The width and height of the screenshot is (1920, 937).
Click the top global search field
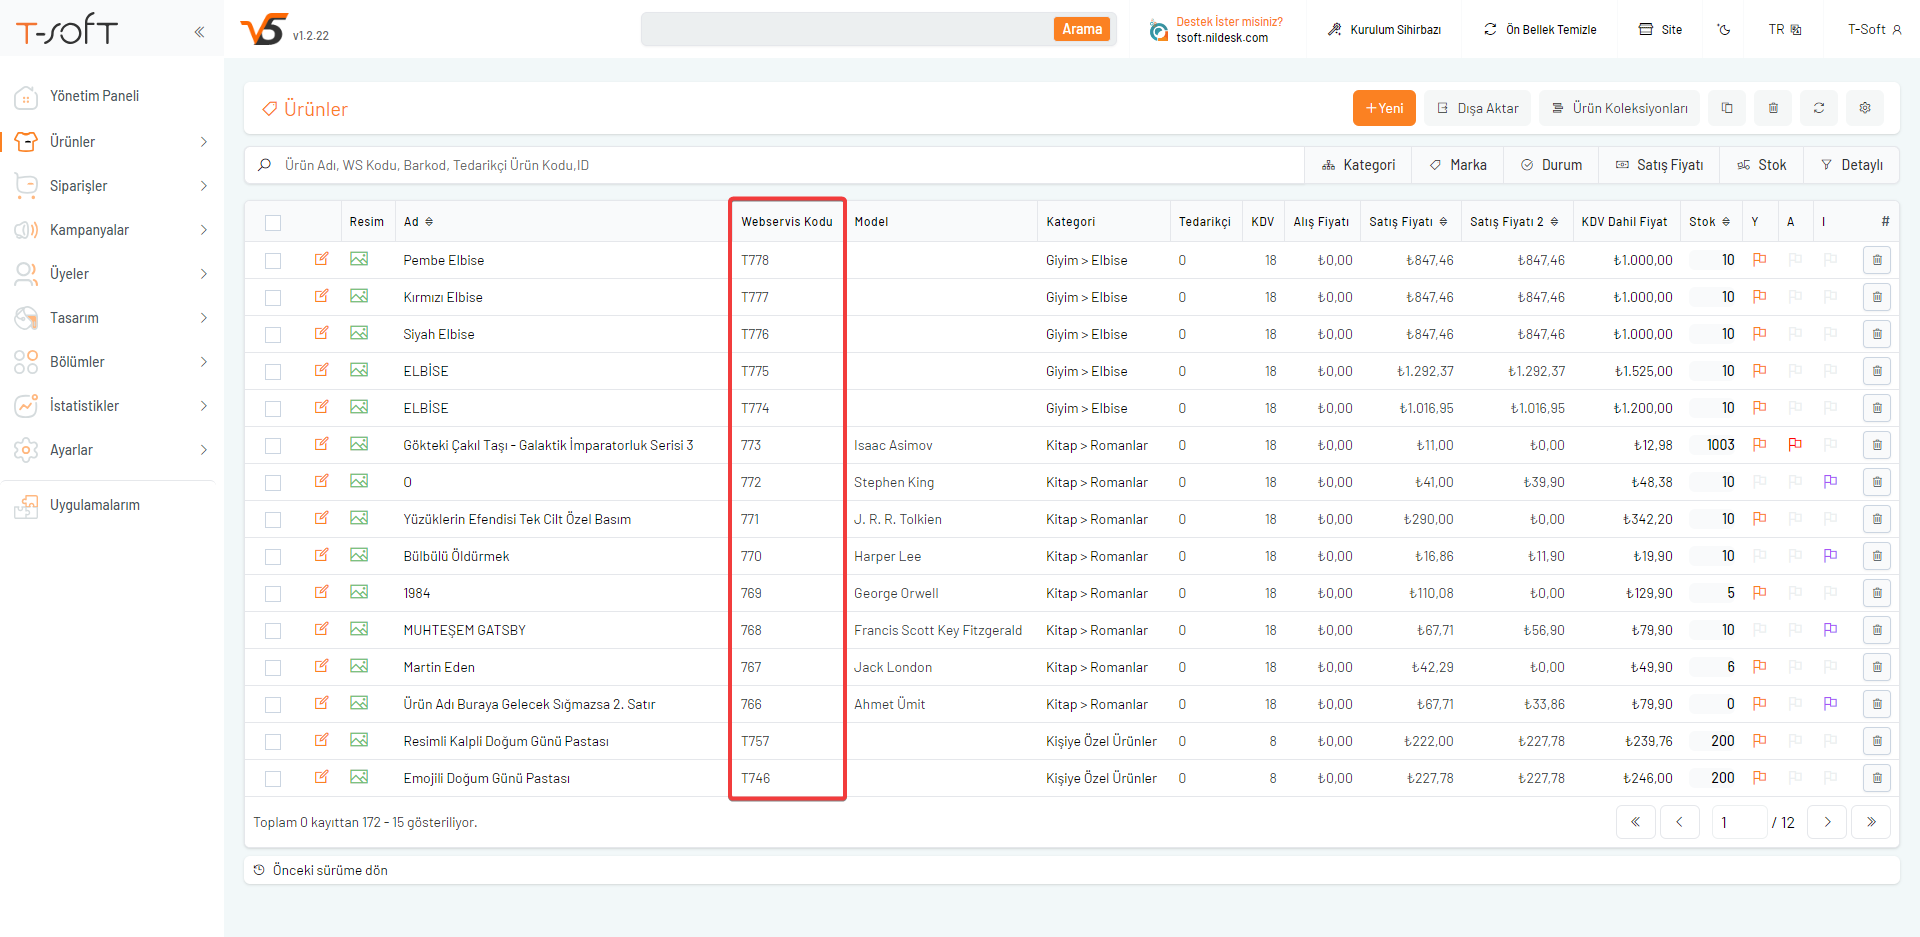(846, 29)
